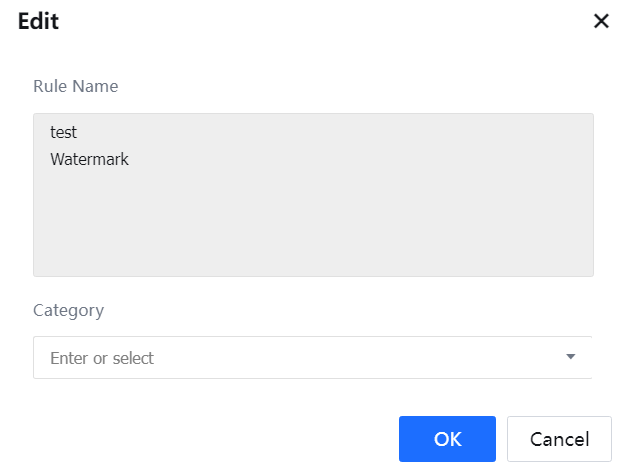627x469 pixels.
Task: Select the 'test' line in Rule Name
Action: tap(63, 132)
